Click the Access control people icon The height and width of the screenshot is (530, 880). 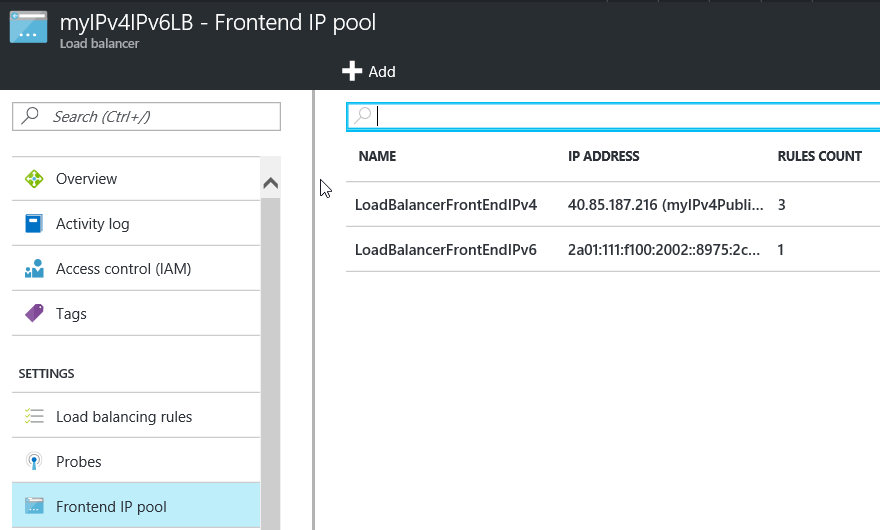[35, 269]
